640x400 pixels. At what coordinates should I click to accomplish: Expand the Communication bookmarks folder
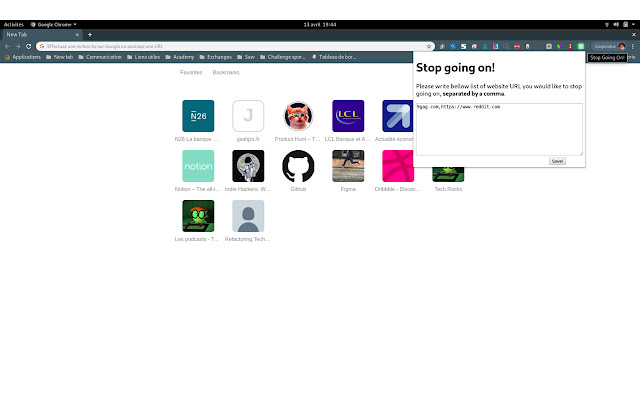tap(100, 57)
